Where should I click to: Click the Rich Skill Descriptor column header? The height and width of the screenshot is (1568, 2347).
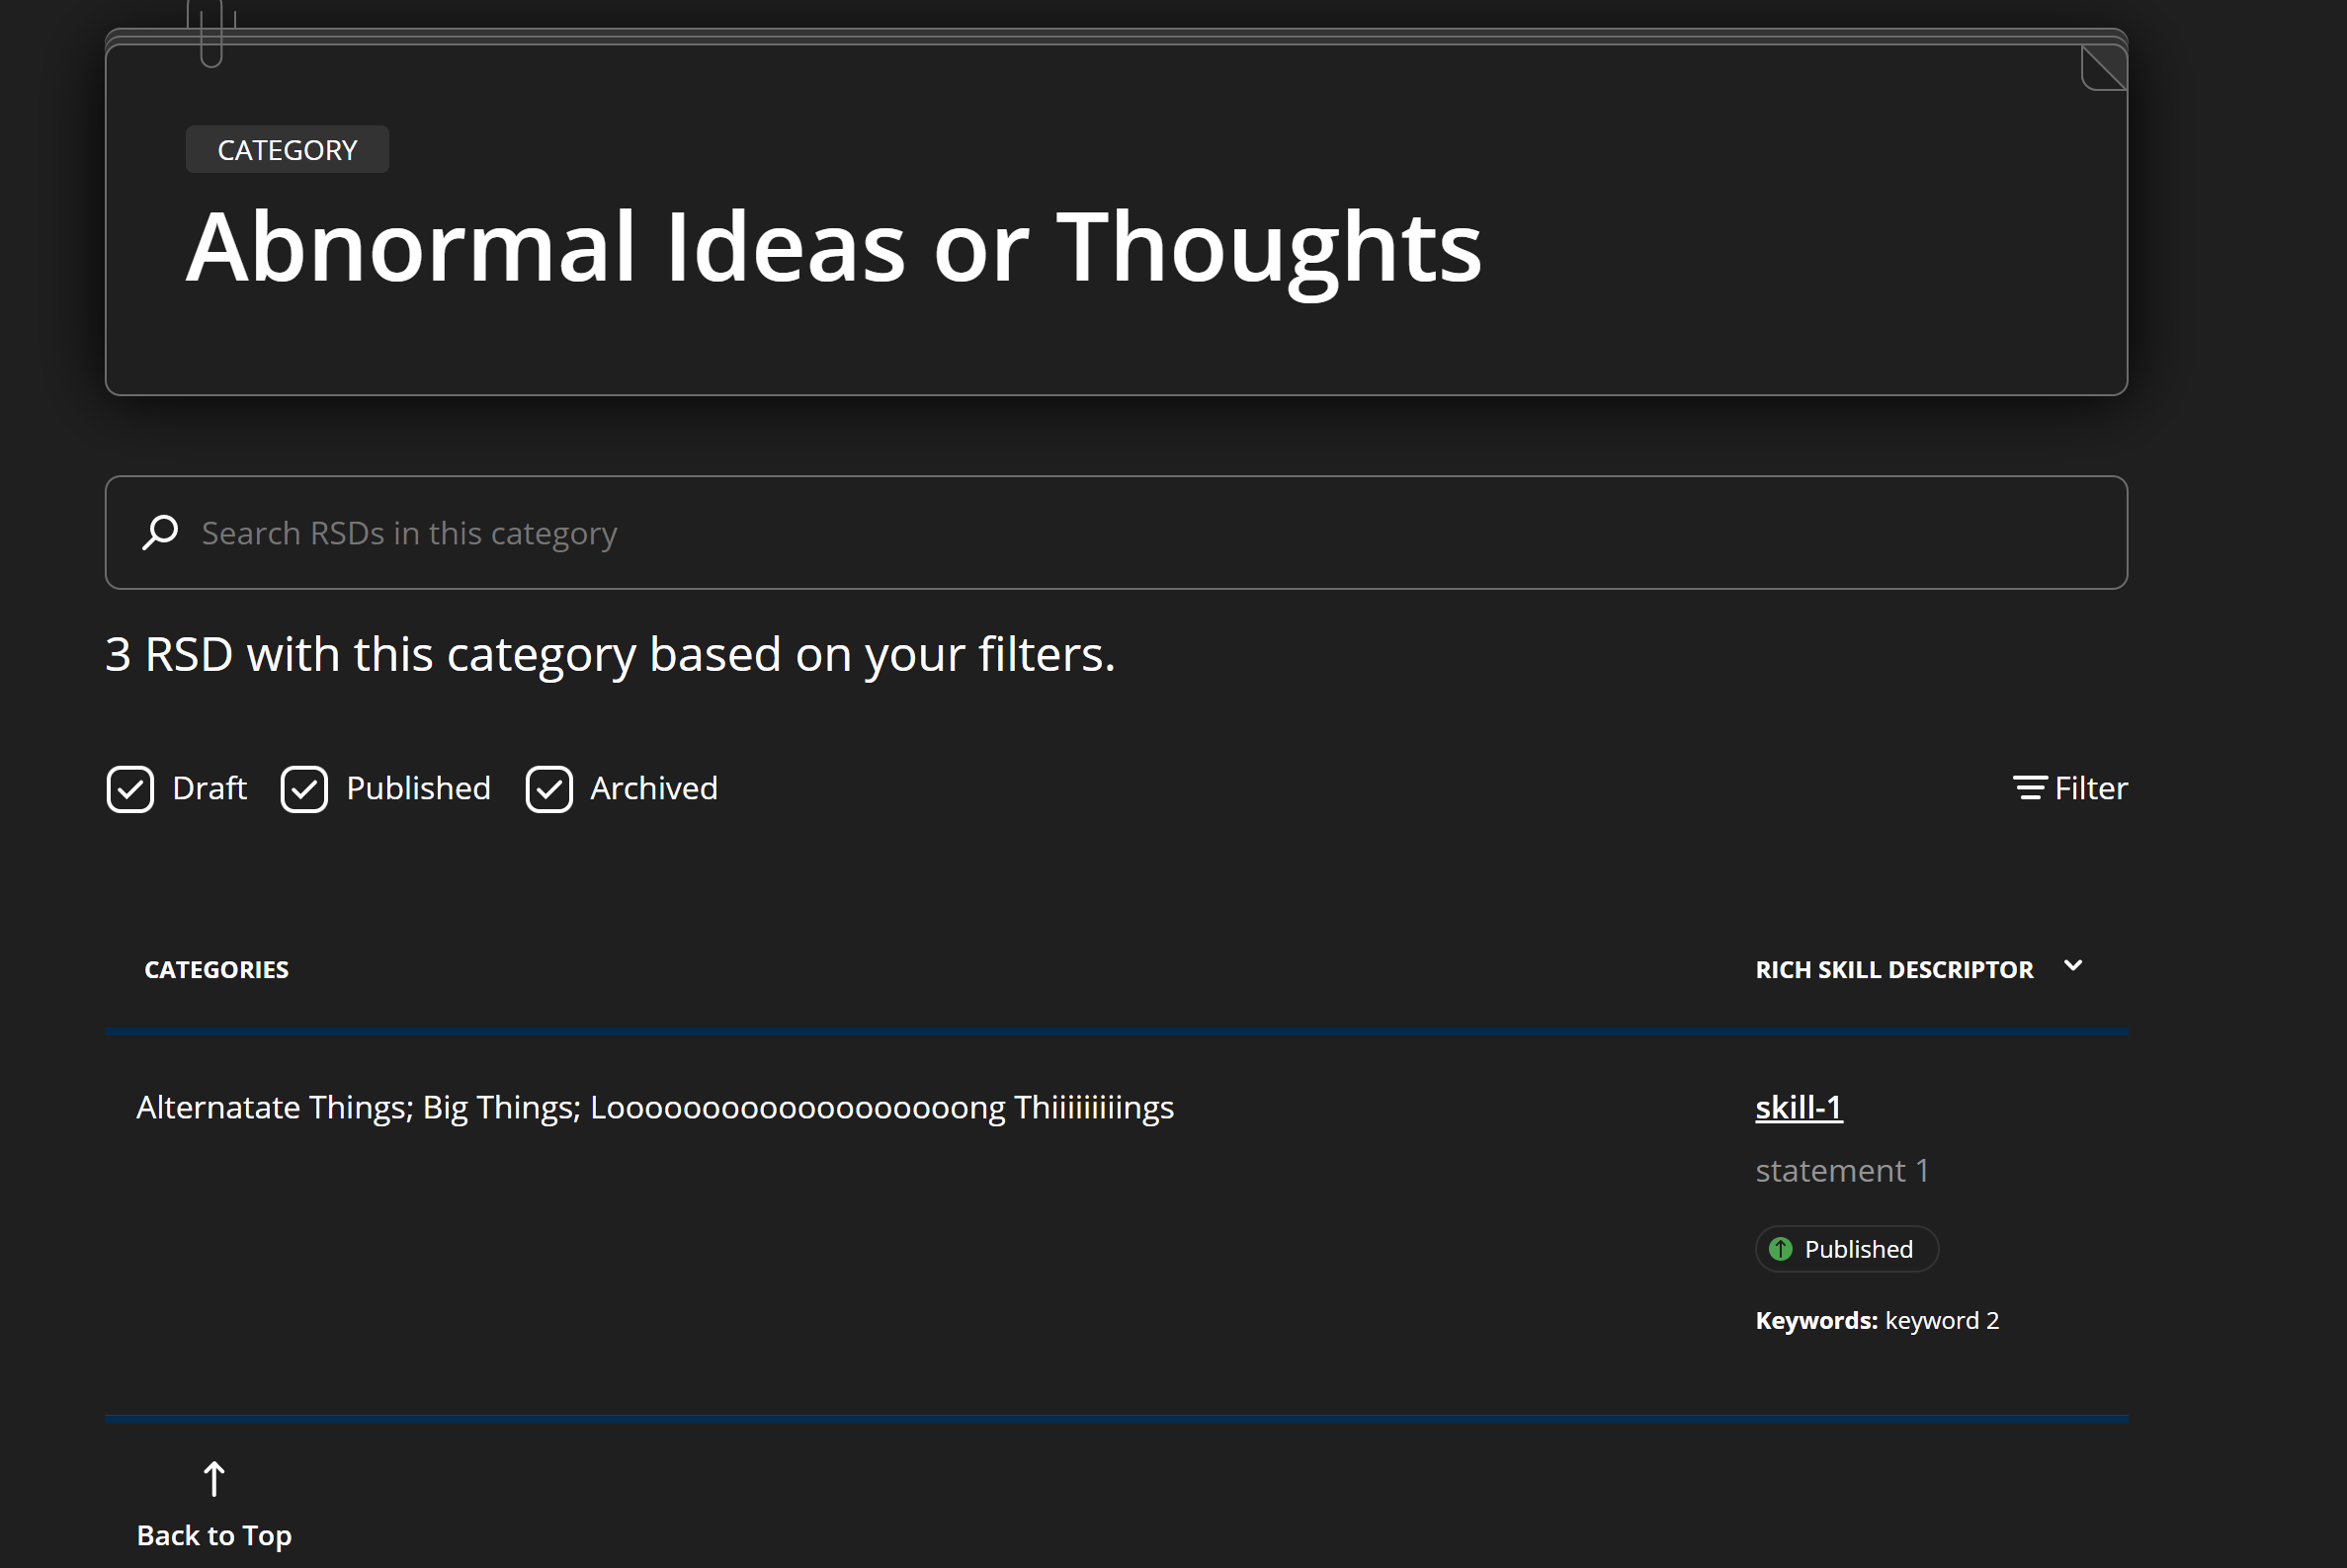pyautogui.click(x=1893, y=970)
